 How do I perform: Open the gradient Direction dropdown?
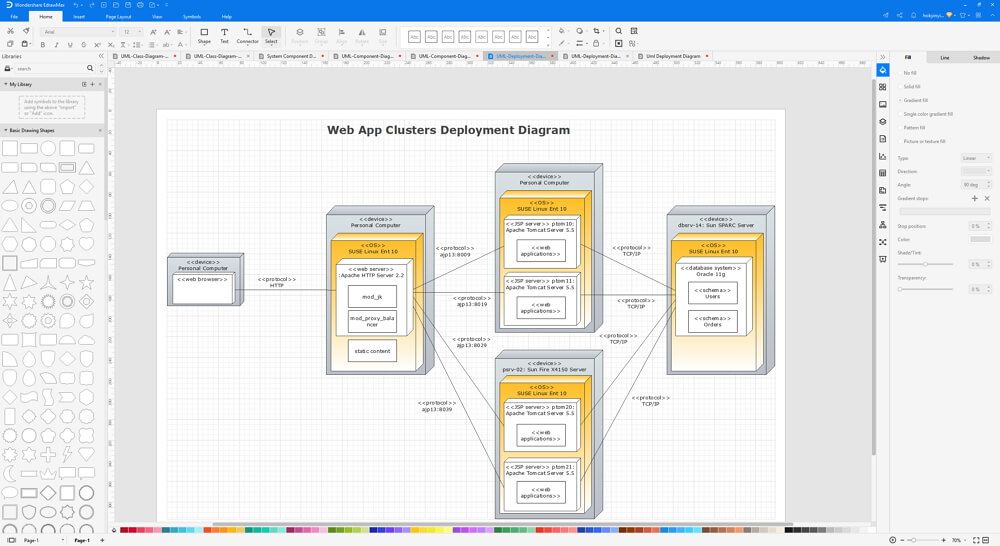[976, 172]
